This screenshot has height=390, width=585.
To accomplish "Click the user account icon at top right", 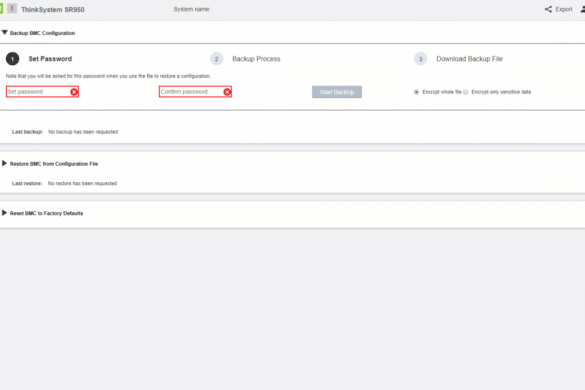I will pos(583,9).
